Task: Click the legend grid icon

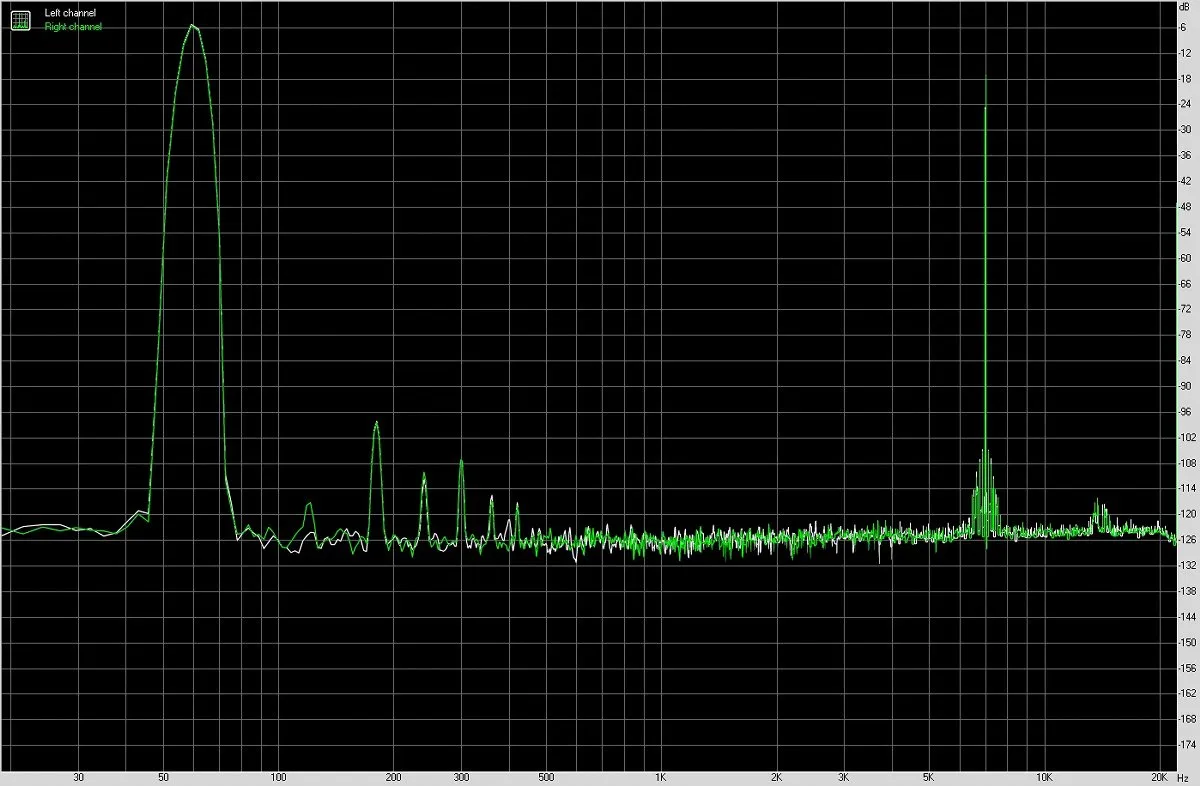Action: pos(21,19)
